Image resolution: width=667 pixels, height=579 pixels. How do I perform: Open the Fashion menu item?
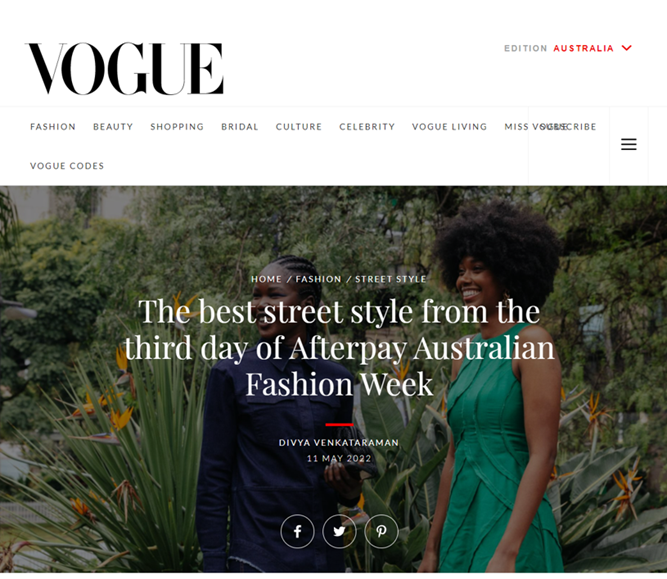click(53, 127)
